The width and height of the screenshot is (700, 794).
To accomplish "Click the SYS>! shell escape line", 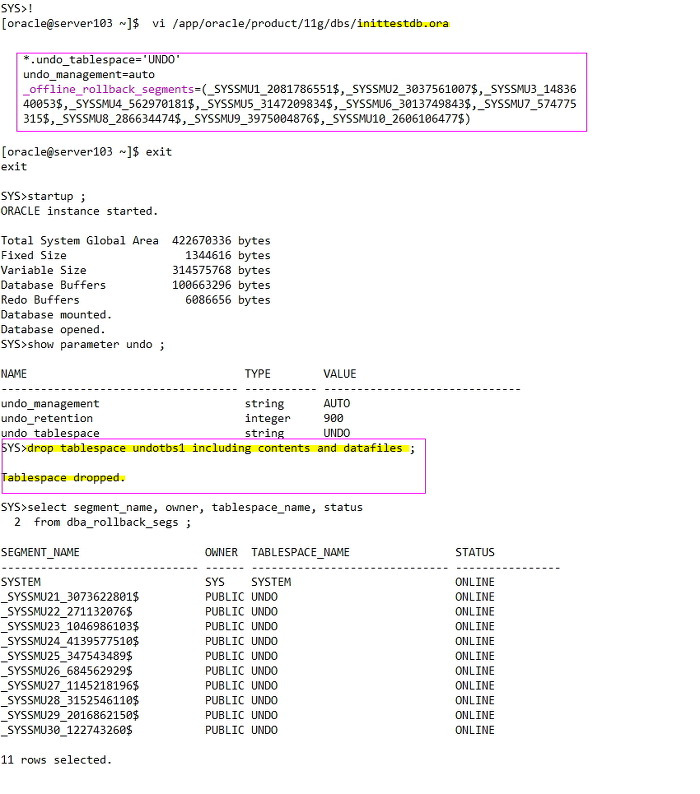I will click(x=17, y=9).
